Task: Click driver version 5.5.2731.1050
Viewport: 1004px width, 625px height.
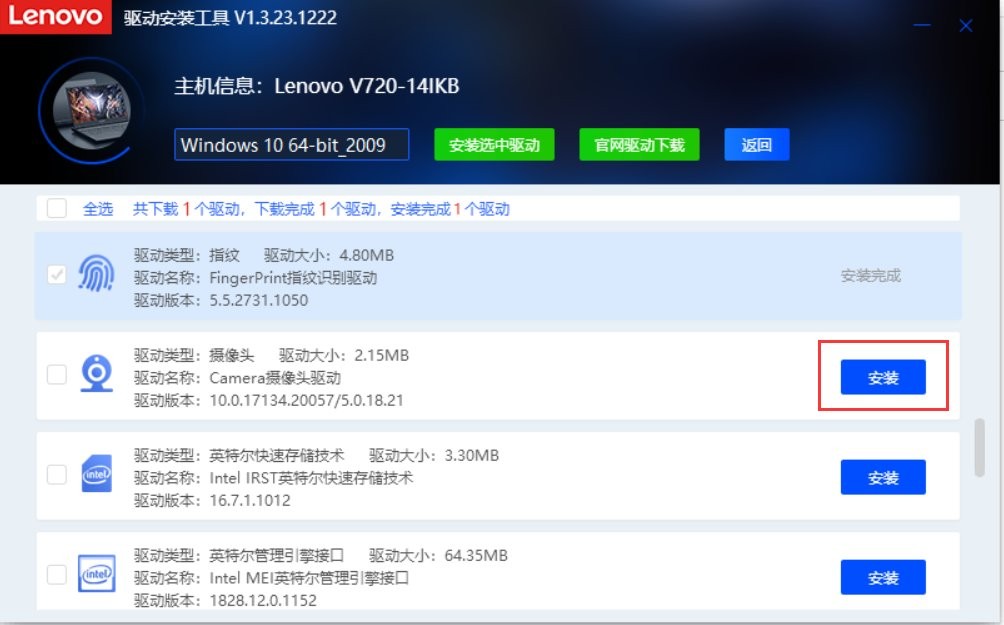Action: click(259, 300)
